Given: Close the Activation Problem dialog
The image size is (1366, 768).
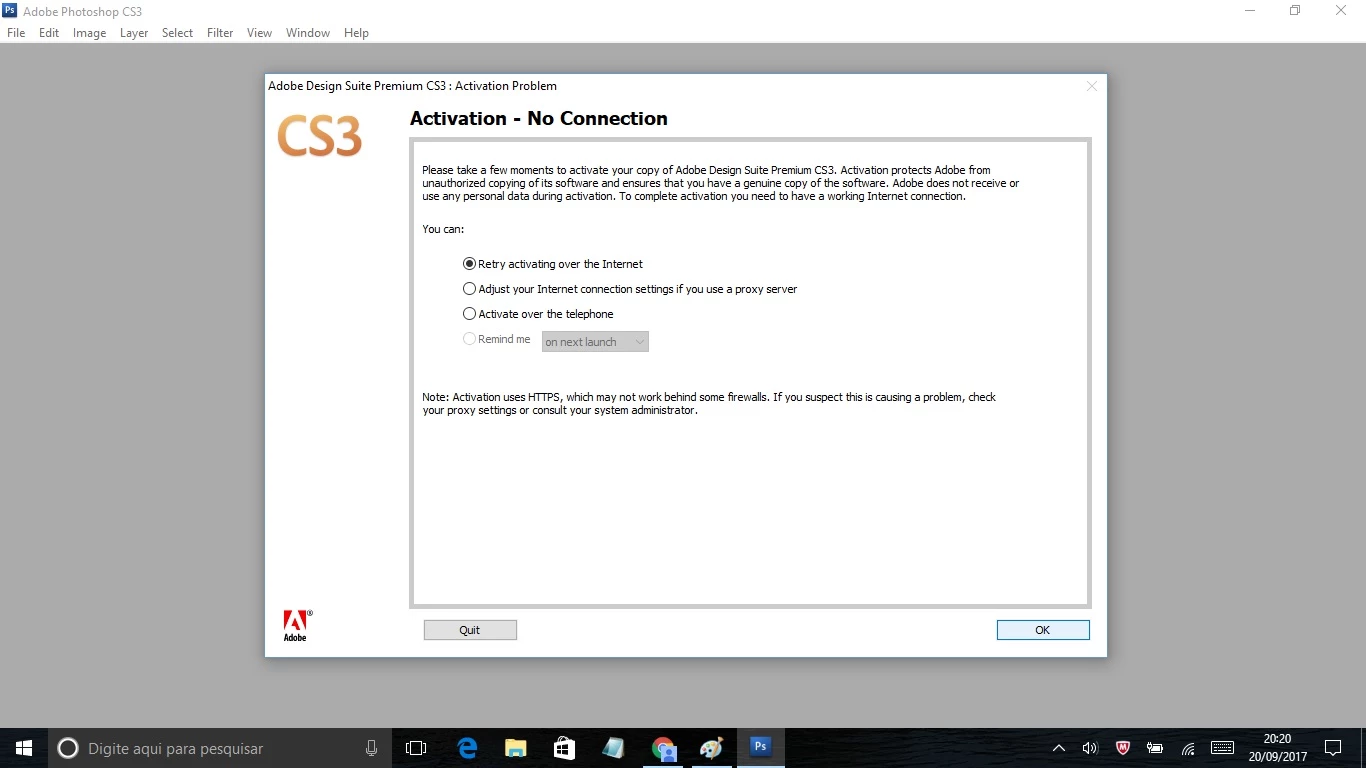Looking at the screenshot, I should click(x=1092, y=86).
